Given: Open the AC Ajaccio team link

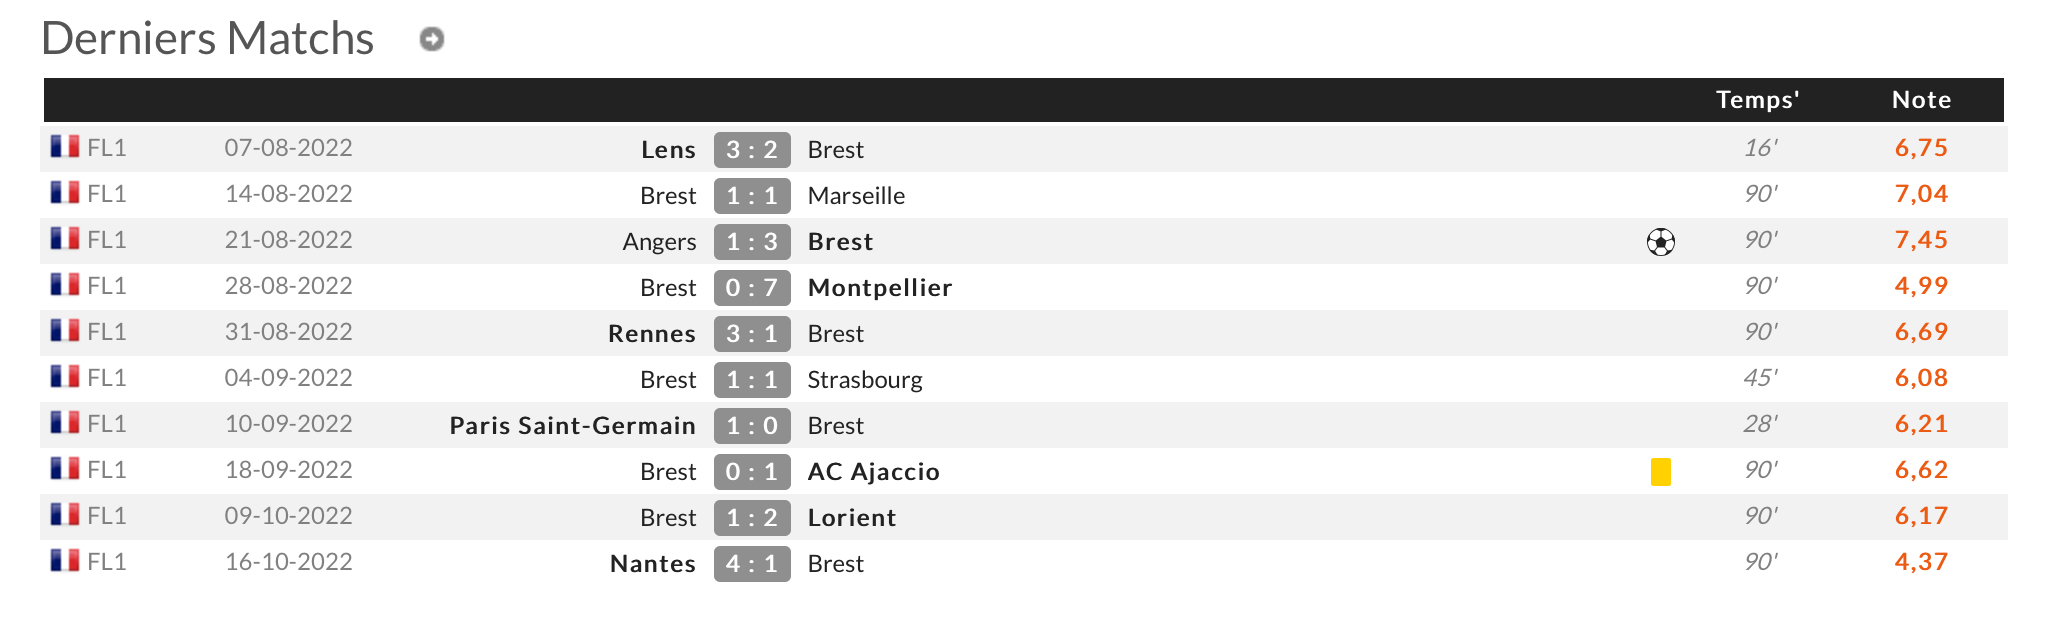Looking at the screenshot, I should 873,472.
